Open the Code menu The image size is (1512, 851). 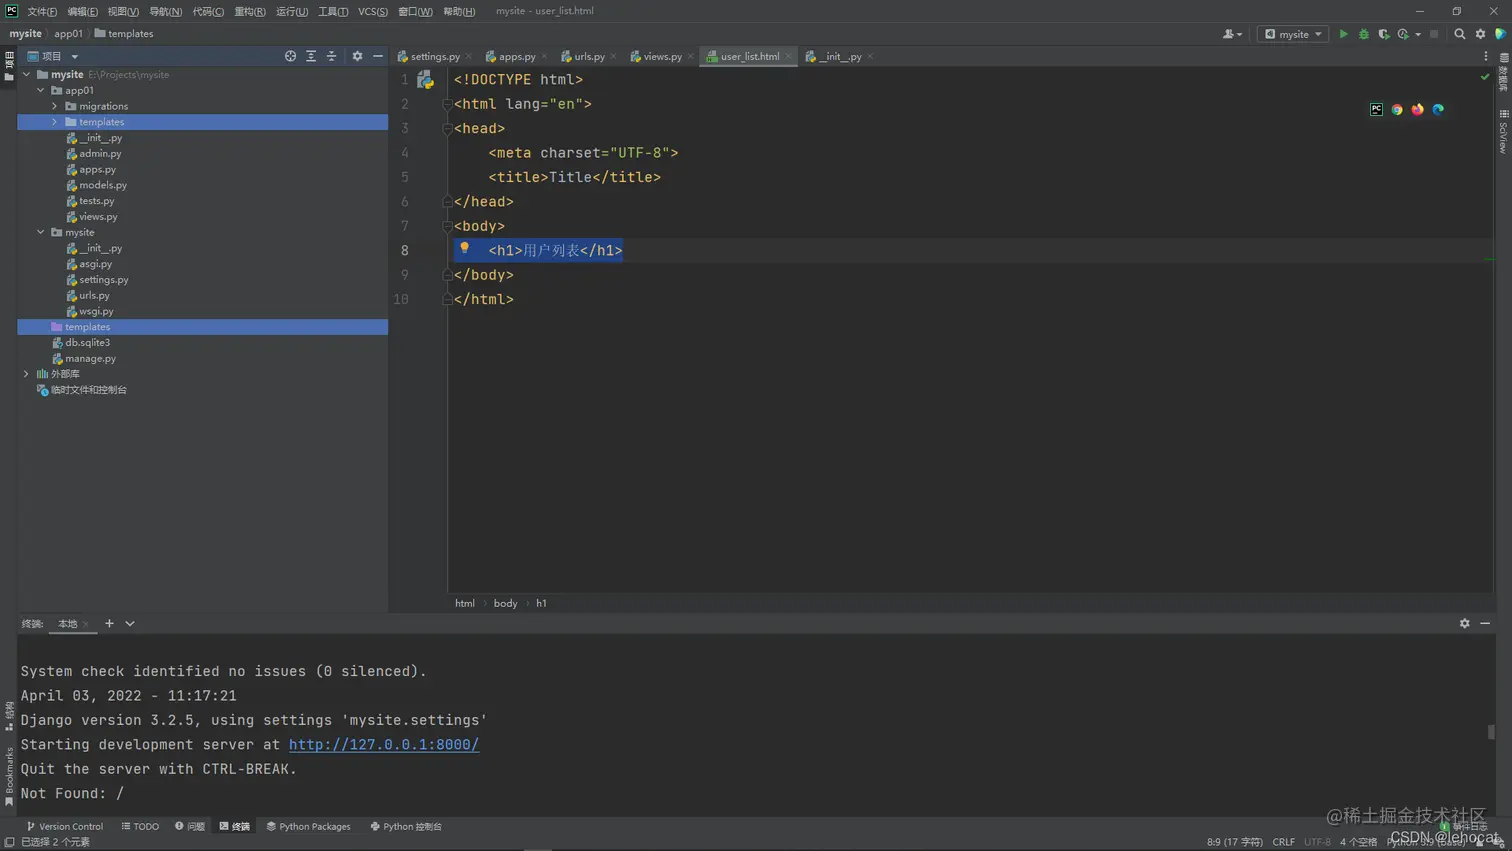pyautogui.click(x=208, y=11)
